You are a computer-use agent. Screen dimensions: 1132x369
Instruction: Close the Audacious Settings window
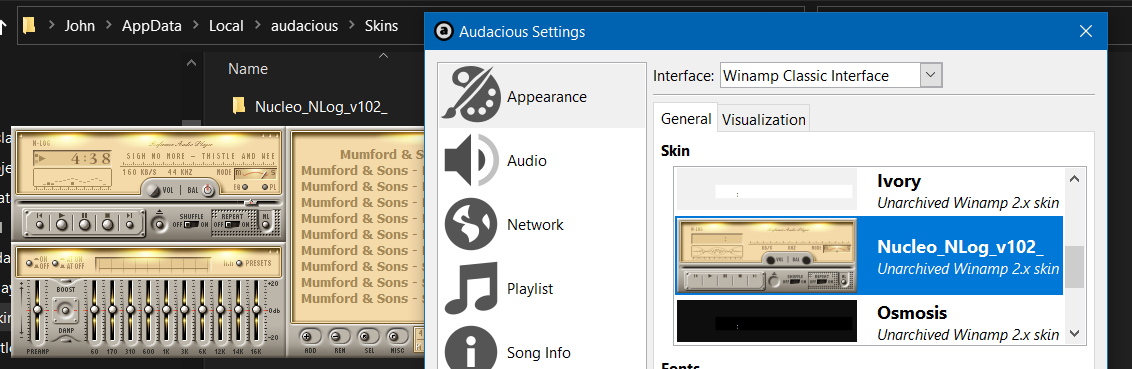[1085, 31]
